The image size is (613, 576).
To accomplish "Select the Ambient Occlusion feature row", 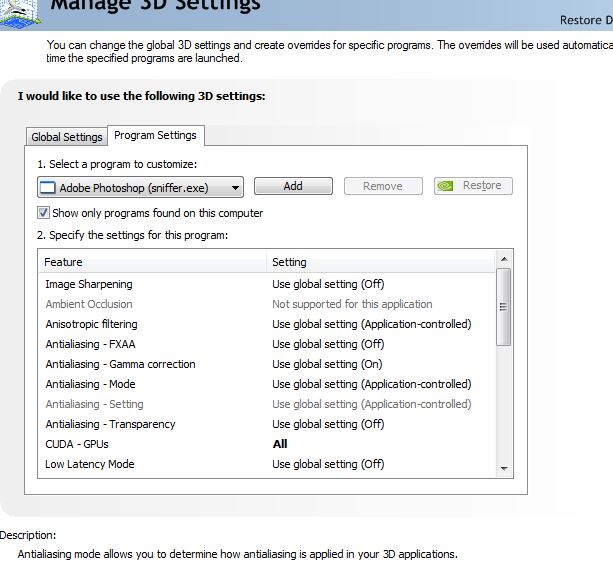I will pyautogui.click(x=267, y=304).
